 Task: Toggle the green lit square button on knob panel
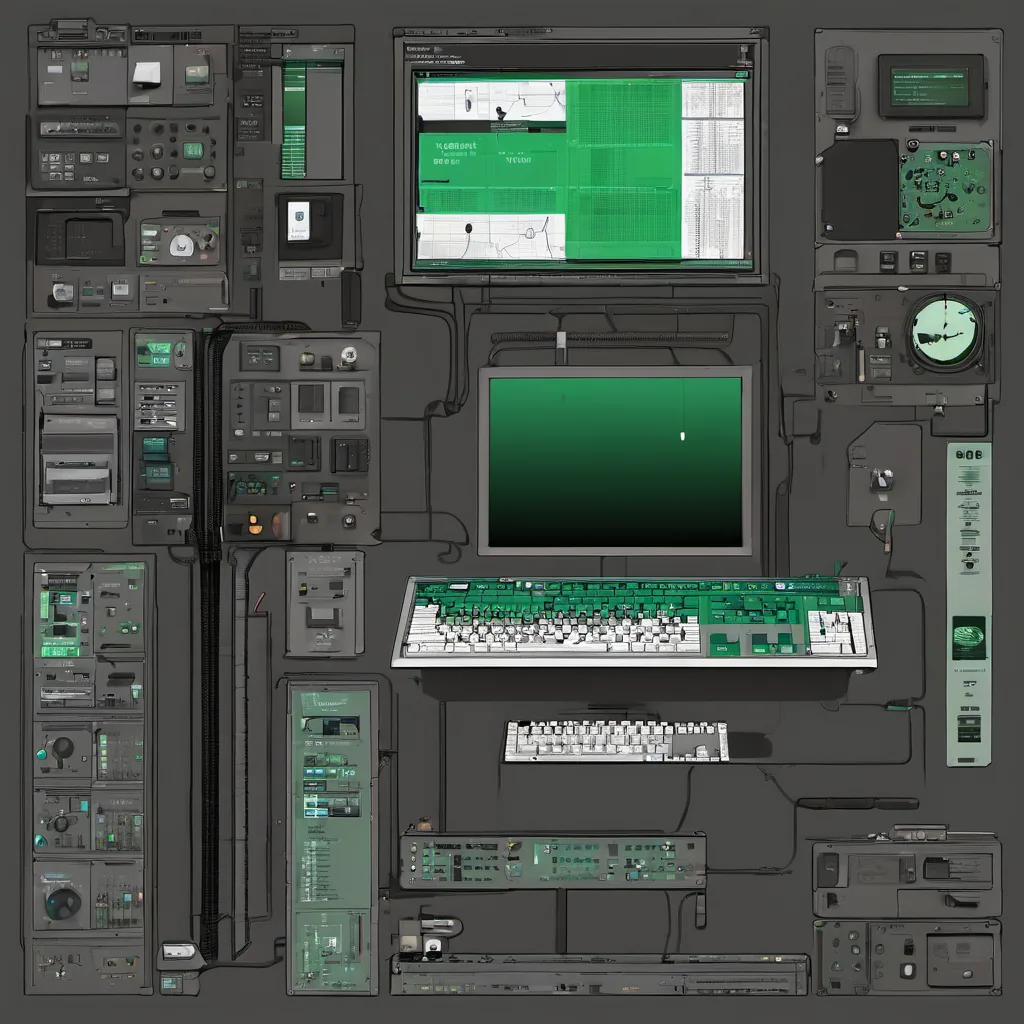(193, 151)
